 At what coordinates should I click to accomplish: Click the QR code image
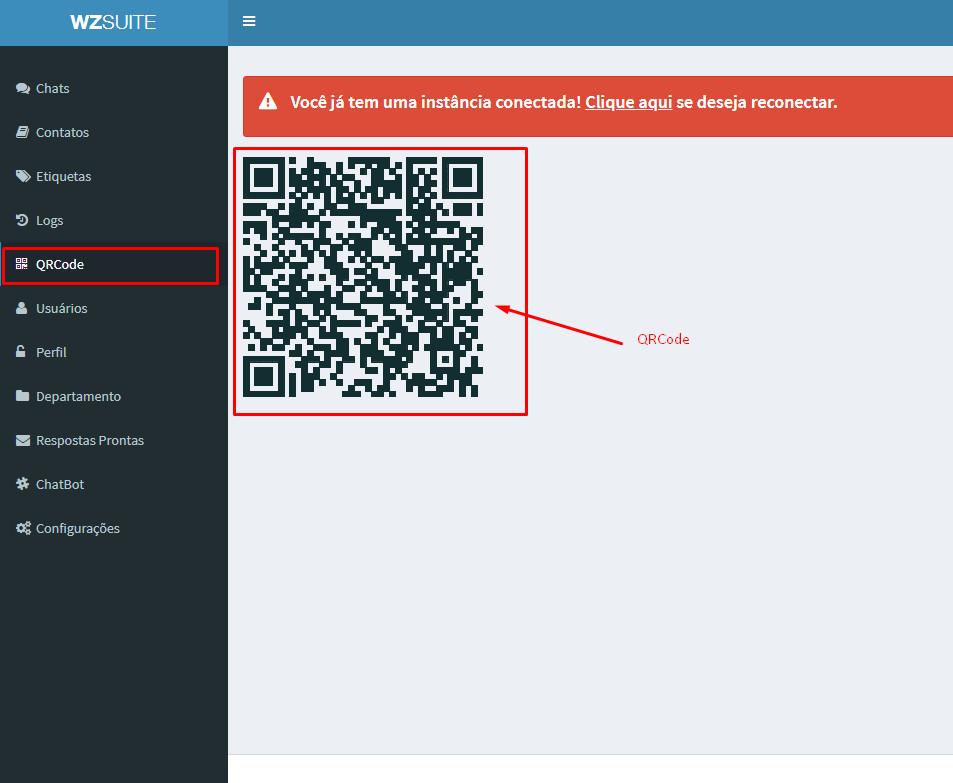(363, 277)
